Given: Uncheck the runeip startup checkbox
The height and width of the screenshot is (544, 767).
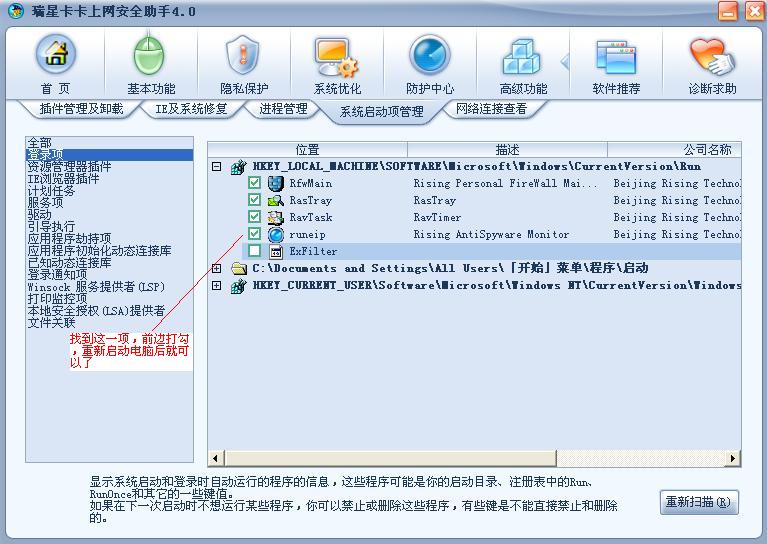Looking at the screenshot, I should [x=254, y=233].
